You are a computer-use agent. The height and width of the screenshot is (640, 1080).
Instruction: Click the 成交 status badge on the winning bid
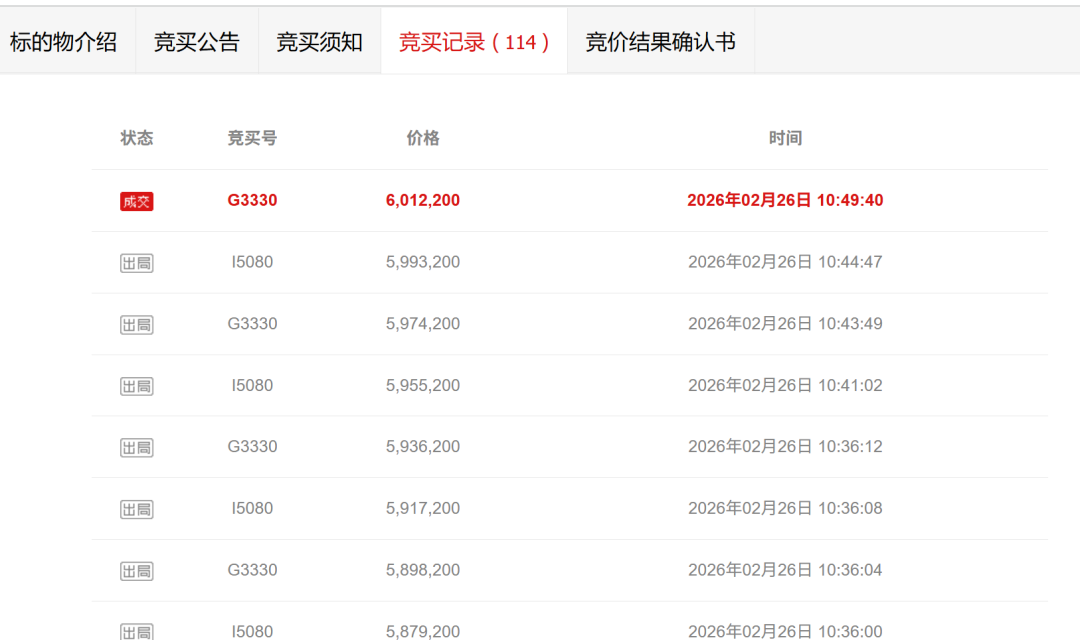coord(136,200)
